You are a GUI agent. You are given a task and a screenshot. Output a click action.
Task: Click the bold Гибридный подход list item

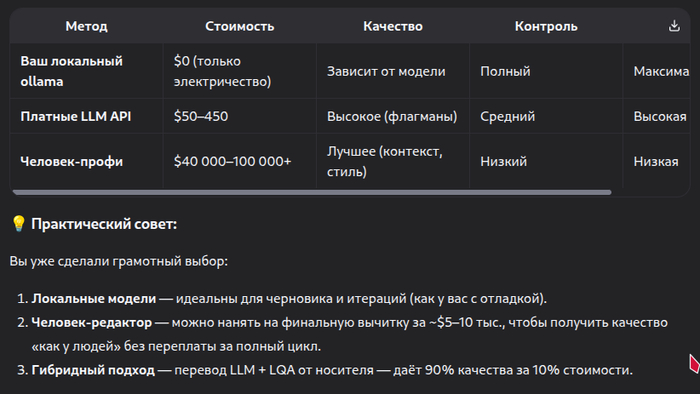(93, 370)
